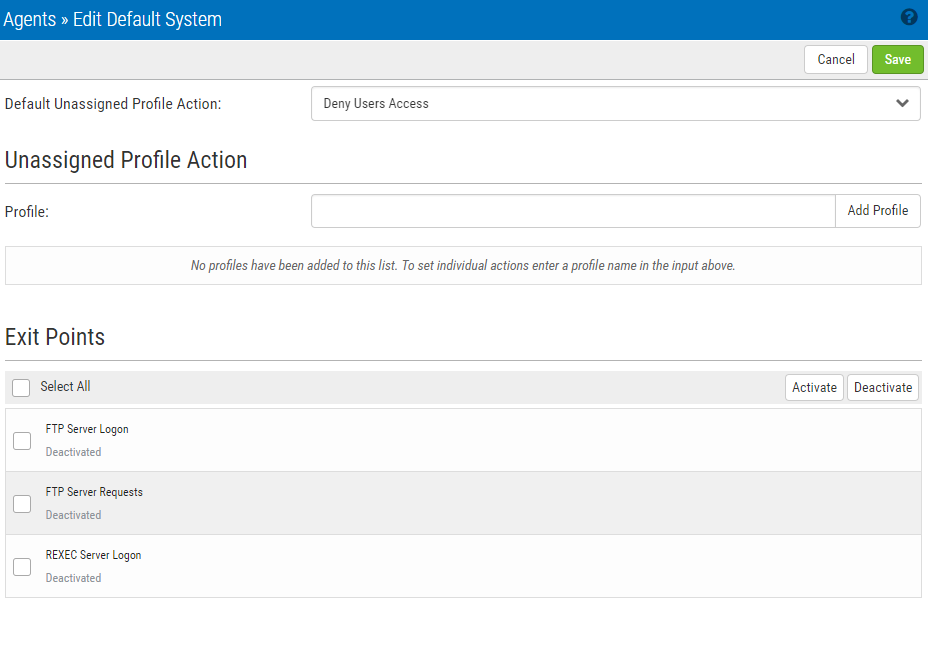Screen dimensions: 928x668
Task: Click the Select All label text
Action: point(65,387)
